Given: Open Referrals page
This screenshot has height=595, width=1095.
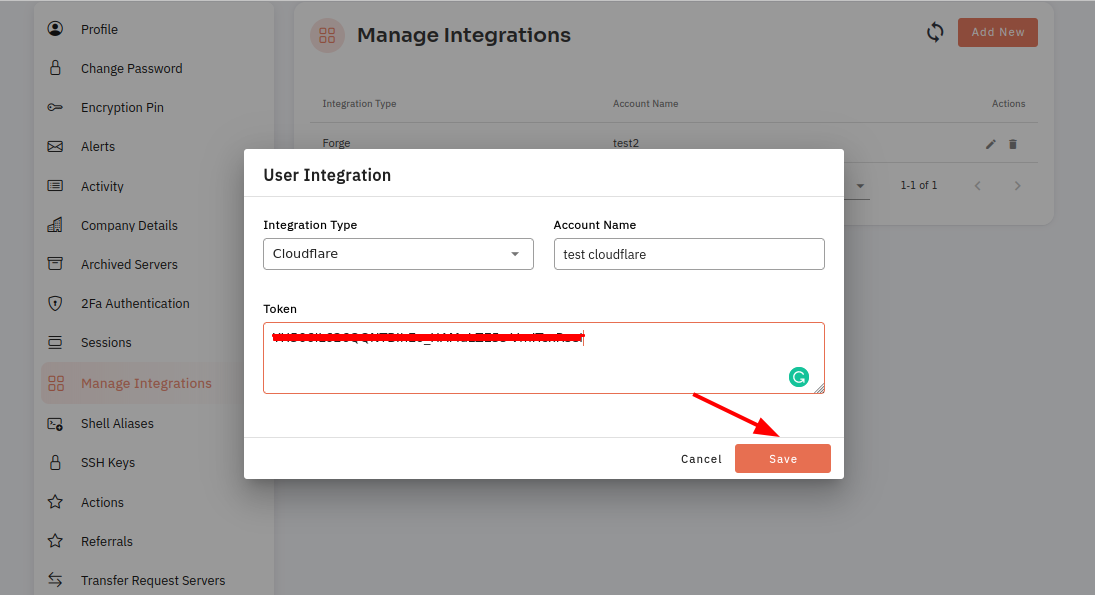Looking at the screenshot, I should tap(107, 541).
